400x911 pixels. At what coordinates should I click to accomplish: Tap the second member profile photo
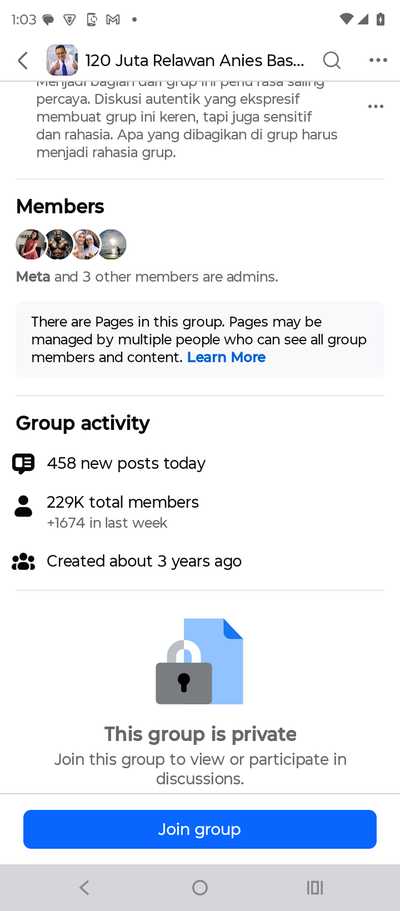pyautogui.click(x=59, y=244)
